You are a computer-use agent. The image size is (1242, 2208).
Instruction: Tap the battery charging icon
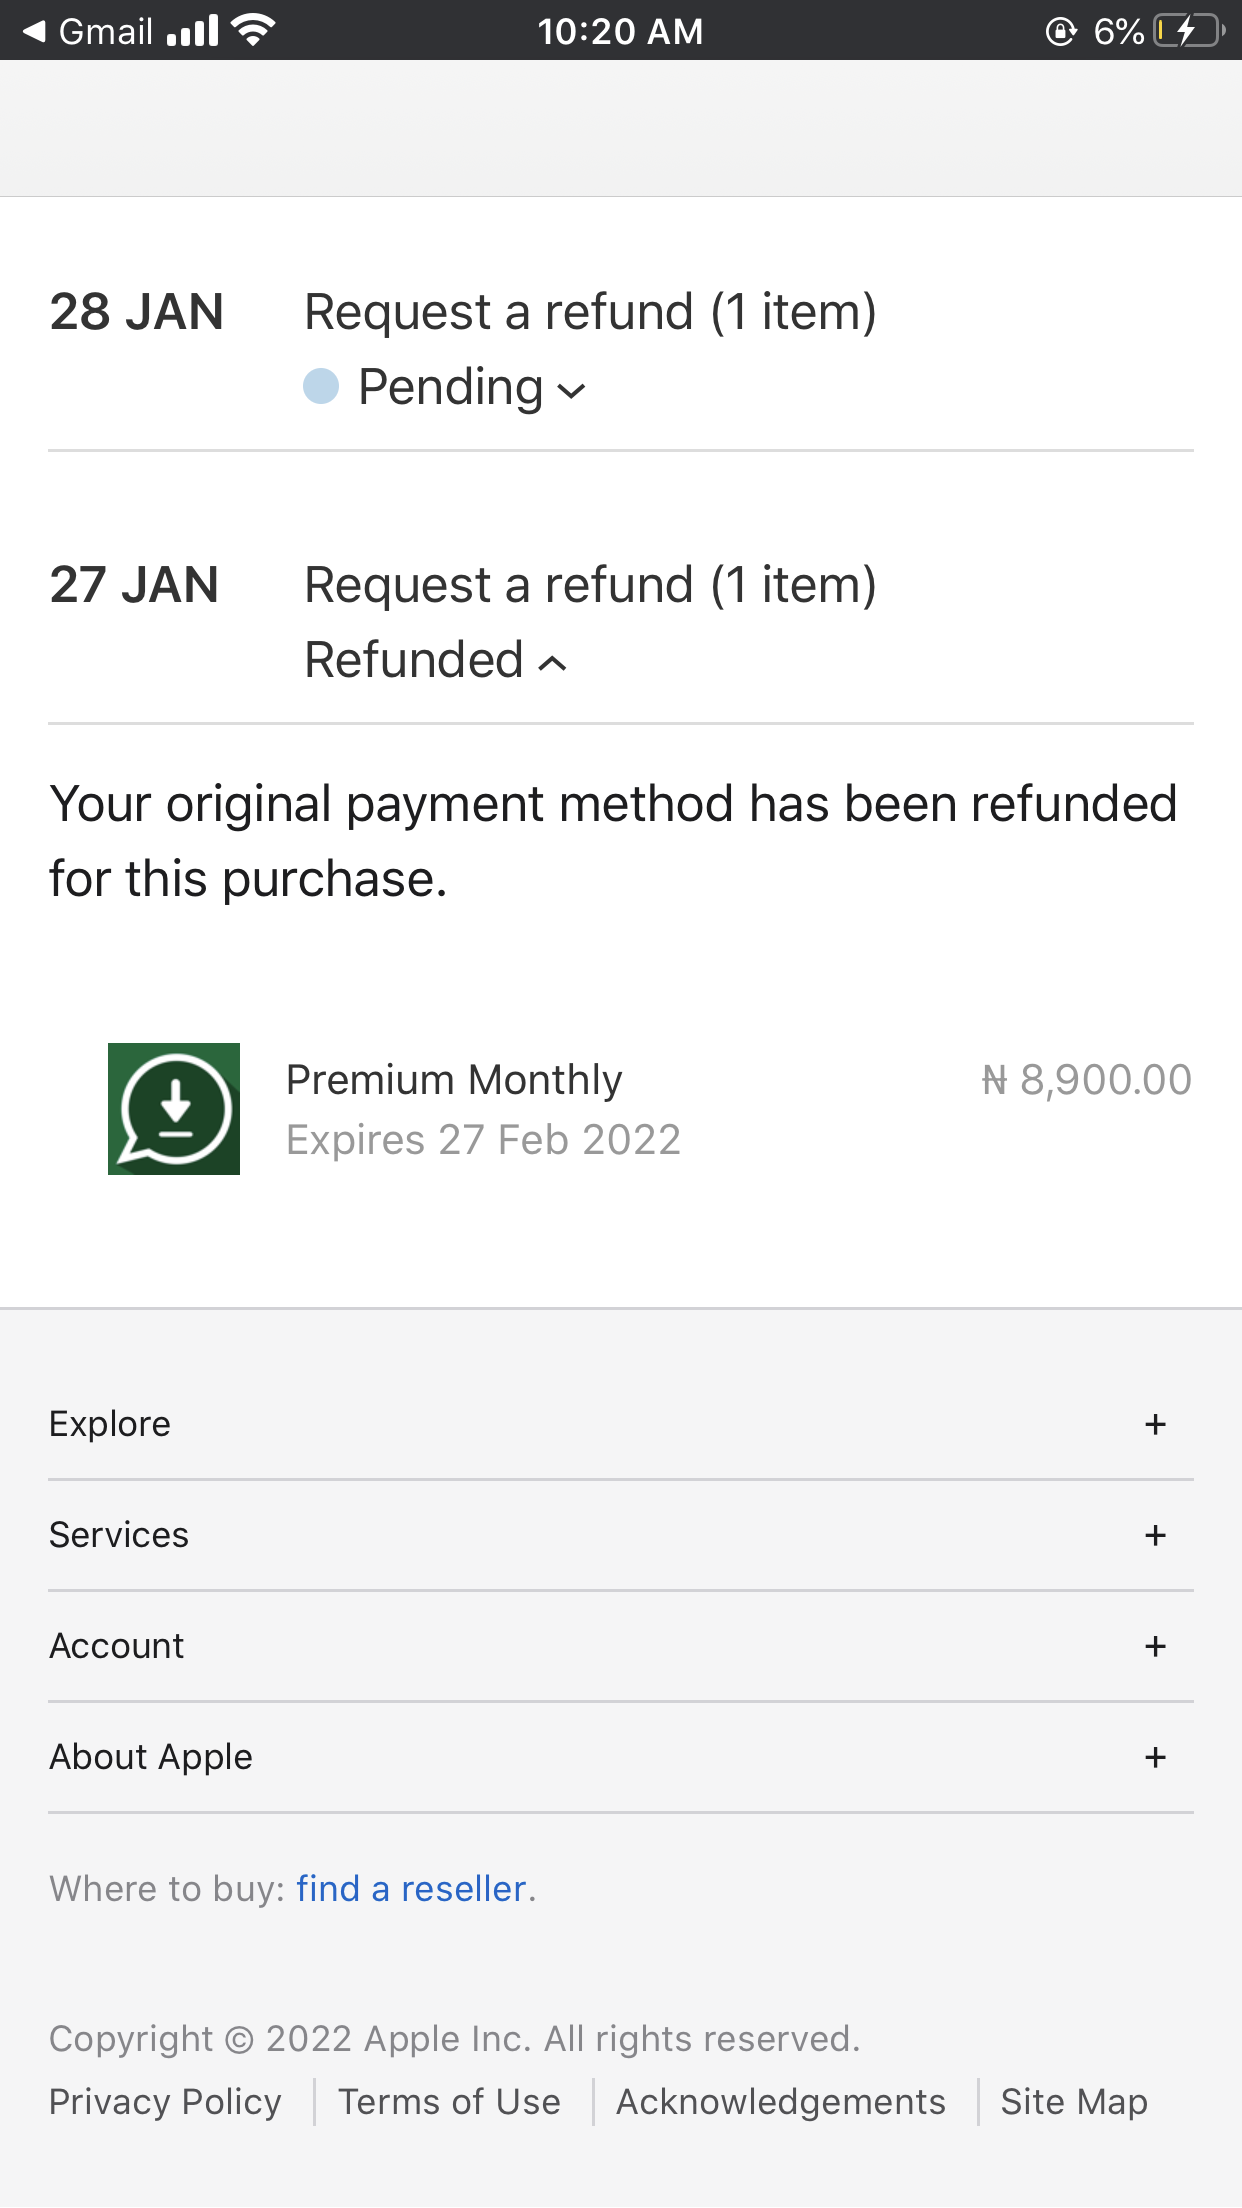click(x=1189, y=31)
